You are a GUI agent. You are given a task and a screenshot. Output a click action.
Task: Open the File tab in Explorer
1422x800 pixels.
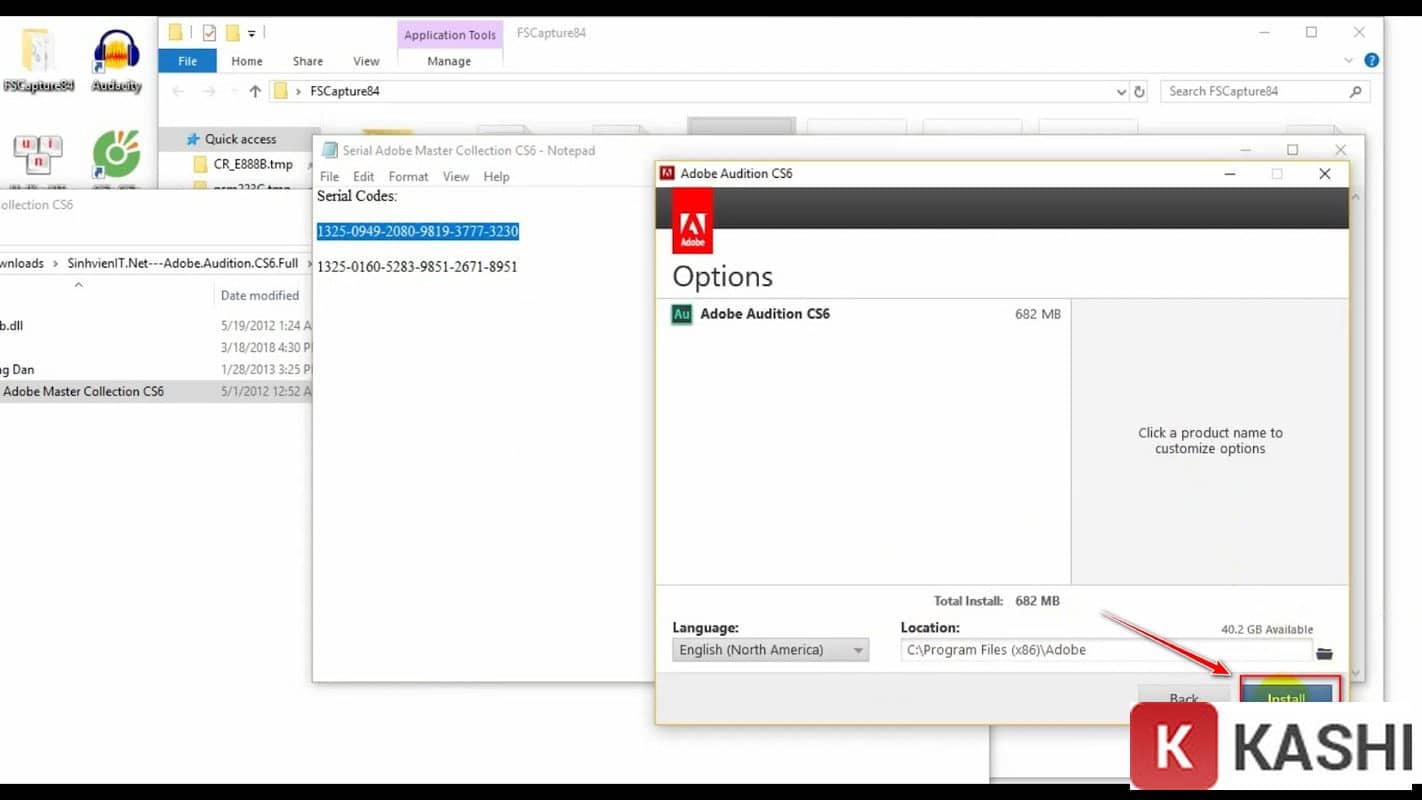[x=187, y=61]
